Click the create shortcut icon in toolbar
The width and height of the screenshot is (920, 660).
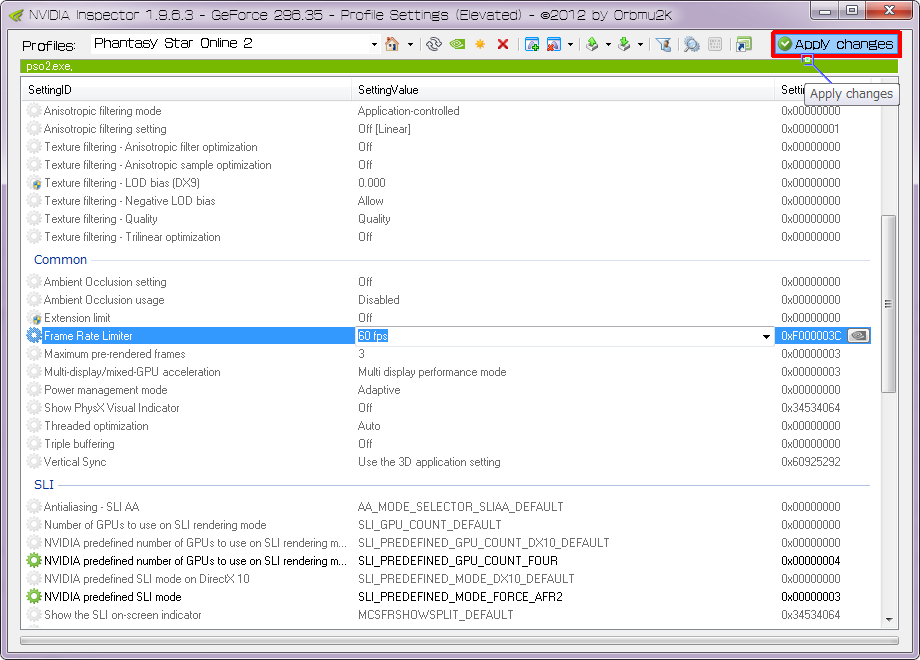point(744,44)
